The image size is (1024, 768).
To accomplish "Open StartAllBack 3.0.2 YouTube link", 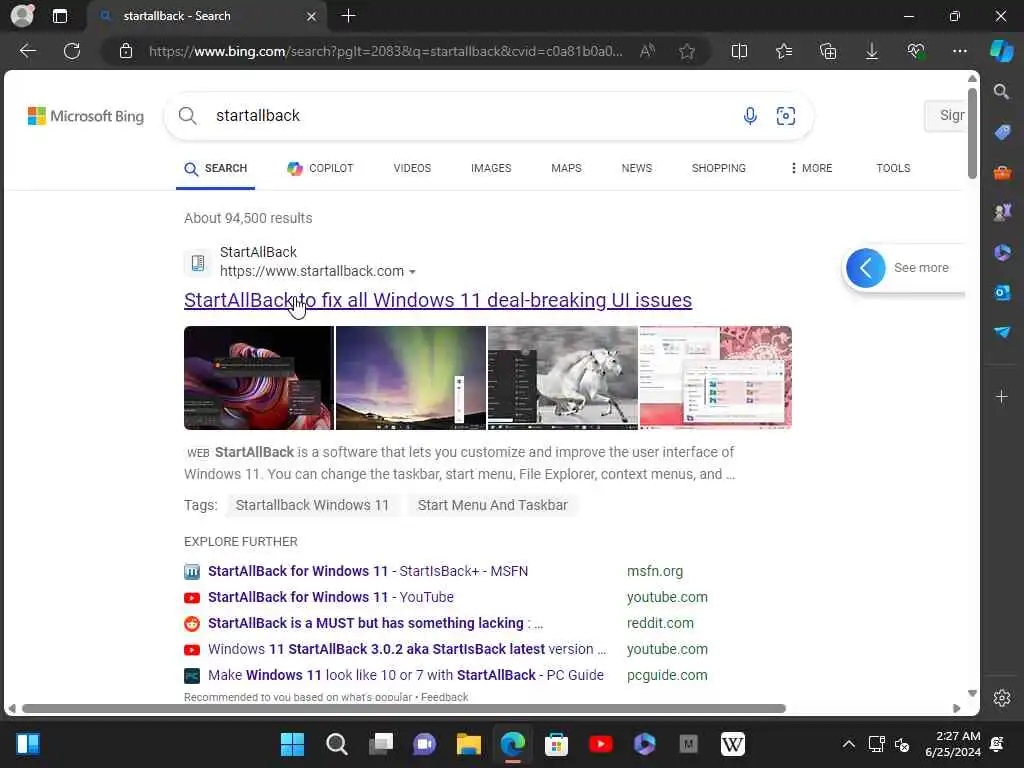I will [x=407, y=649].
